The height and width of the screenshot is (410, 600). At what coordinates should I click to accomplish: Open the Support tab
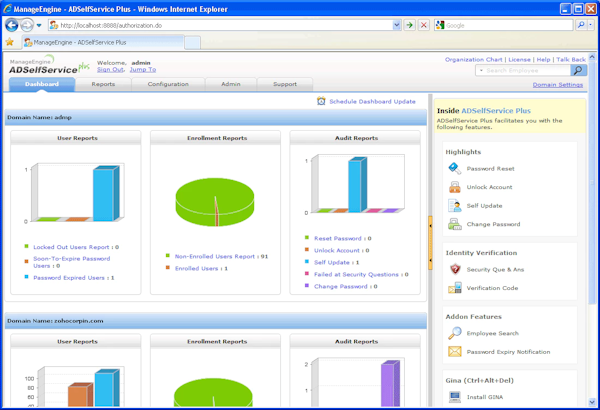point(285,84)
